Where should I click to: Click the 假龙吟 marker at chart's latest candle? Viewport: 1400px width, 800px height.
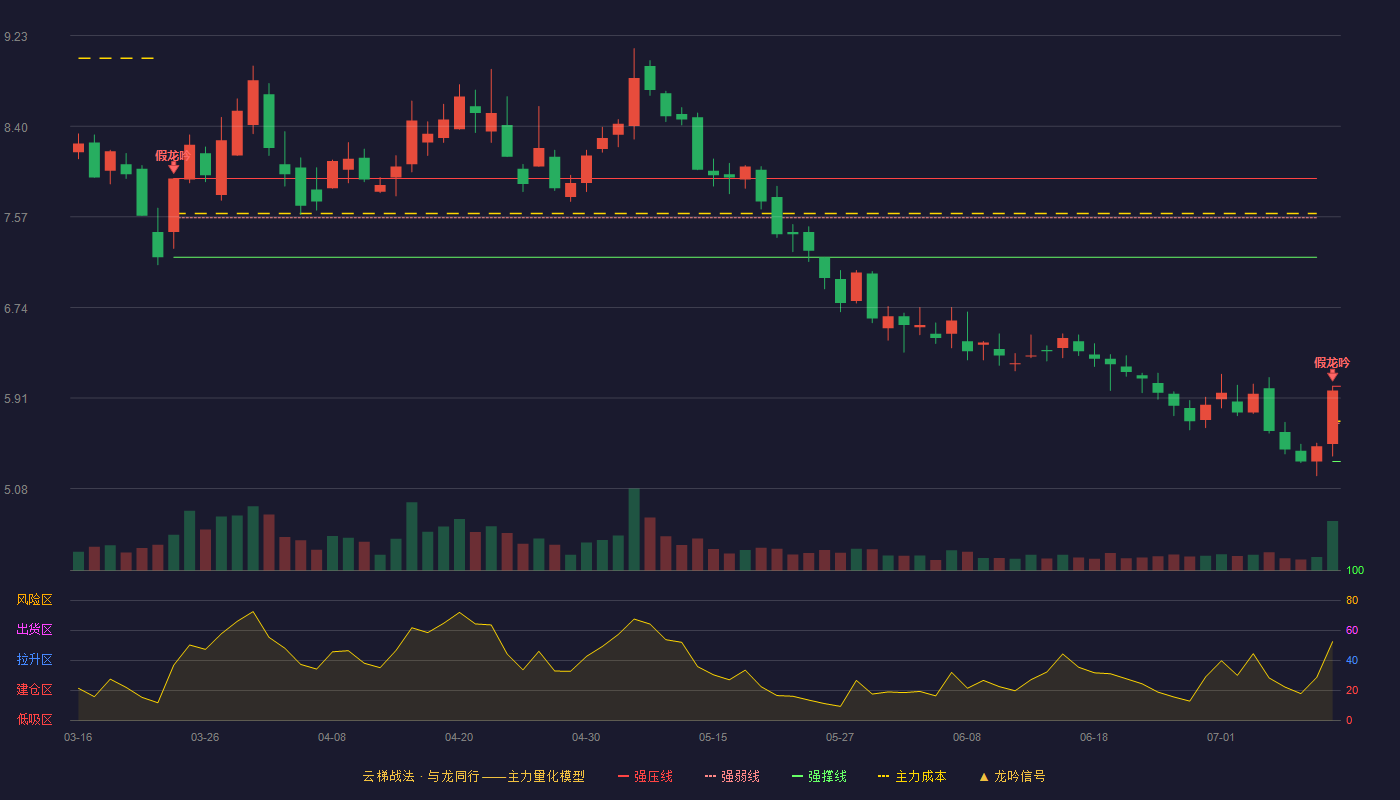click(1332, 363)
